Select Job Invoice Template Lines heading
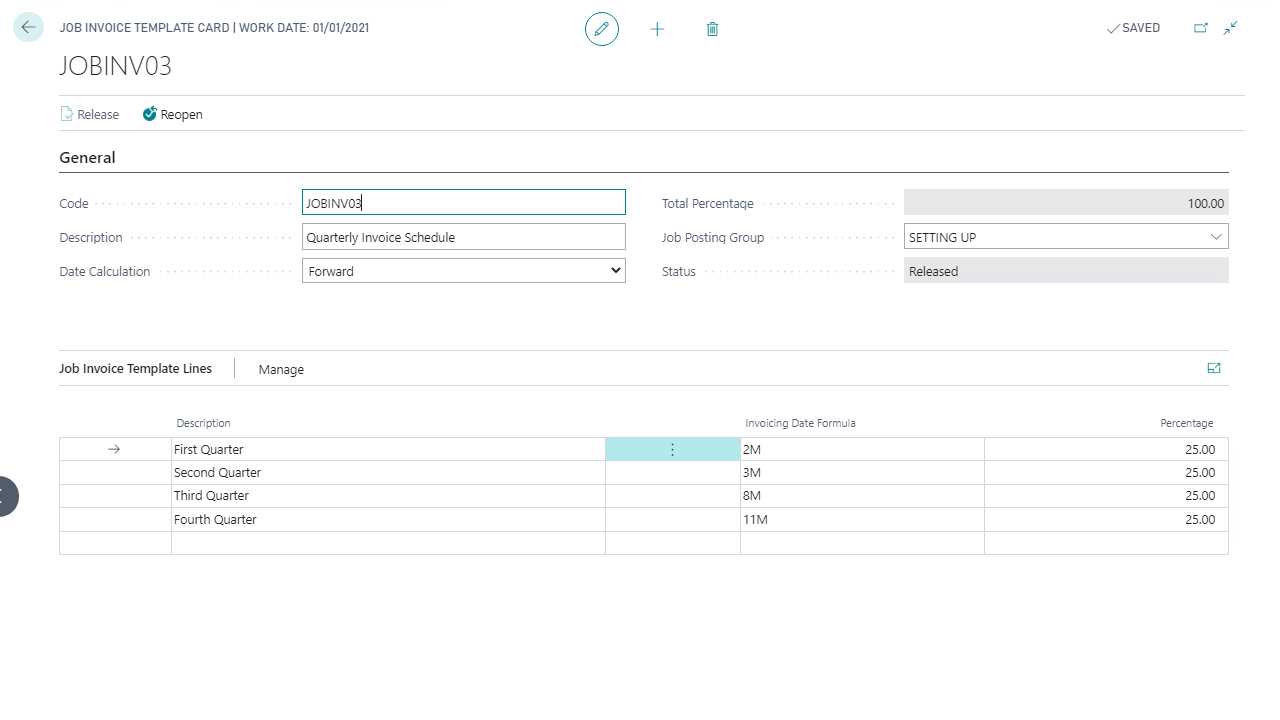1280x720 pixels. point(136,368)
